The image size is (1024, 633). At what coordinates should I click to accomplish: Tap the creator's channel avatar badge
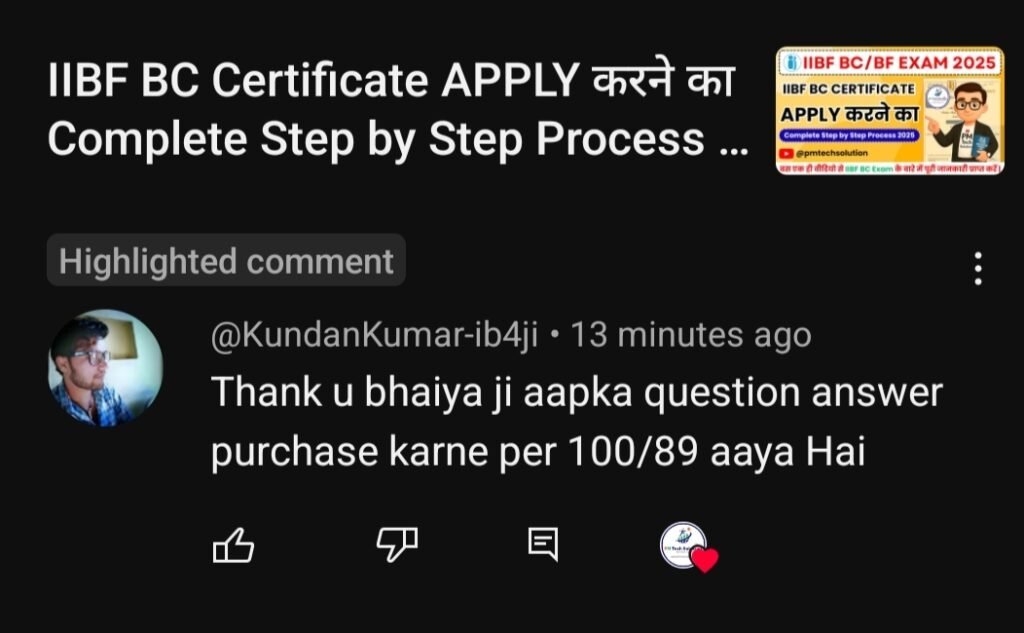coord(683,545)
